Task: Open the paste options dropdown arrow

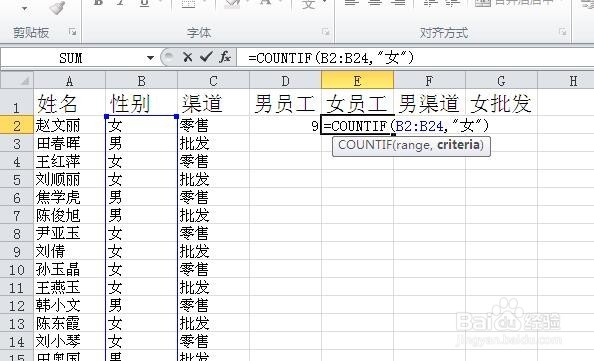Action: (x=25, y=8)
